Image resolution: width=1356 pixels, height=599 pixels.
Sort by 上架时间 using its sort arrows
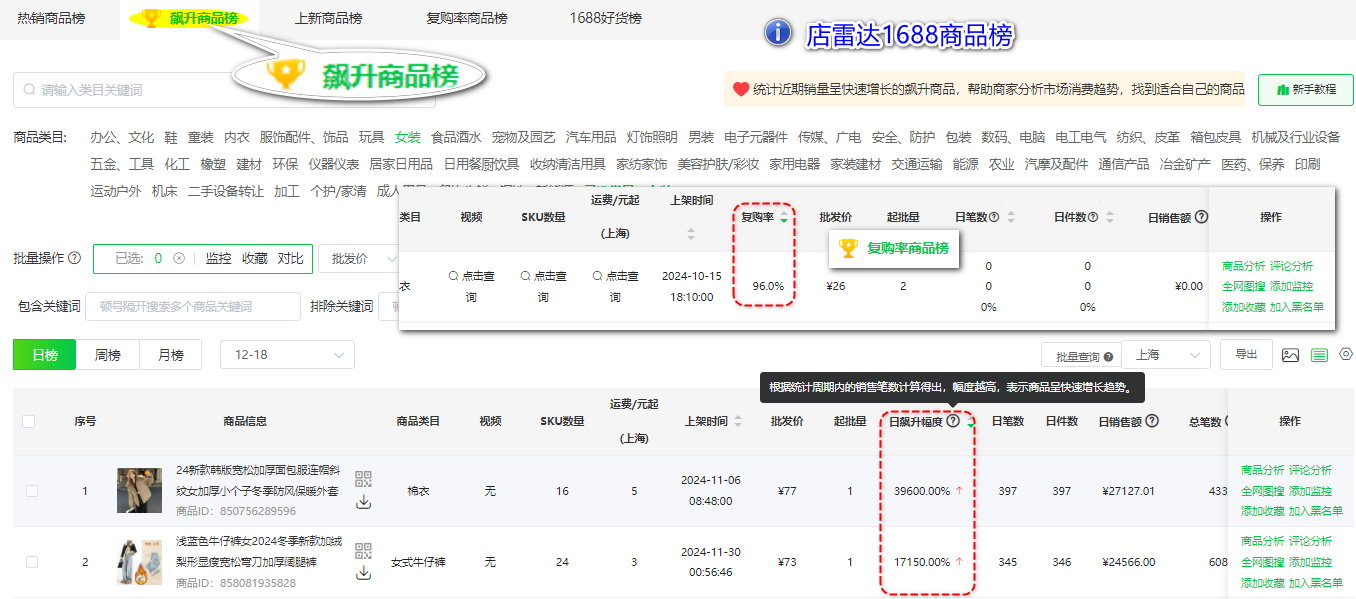(x=740, y=421)
